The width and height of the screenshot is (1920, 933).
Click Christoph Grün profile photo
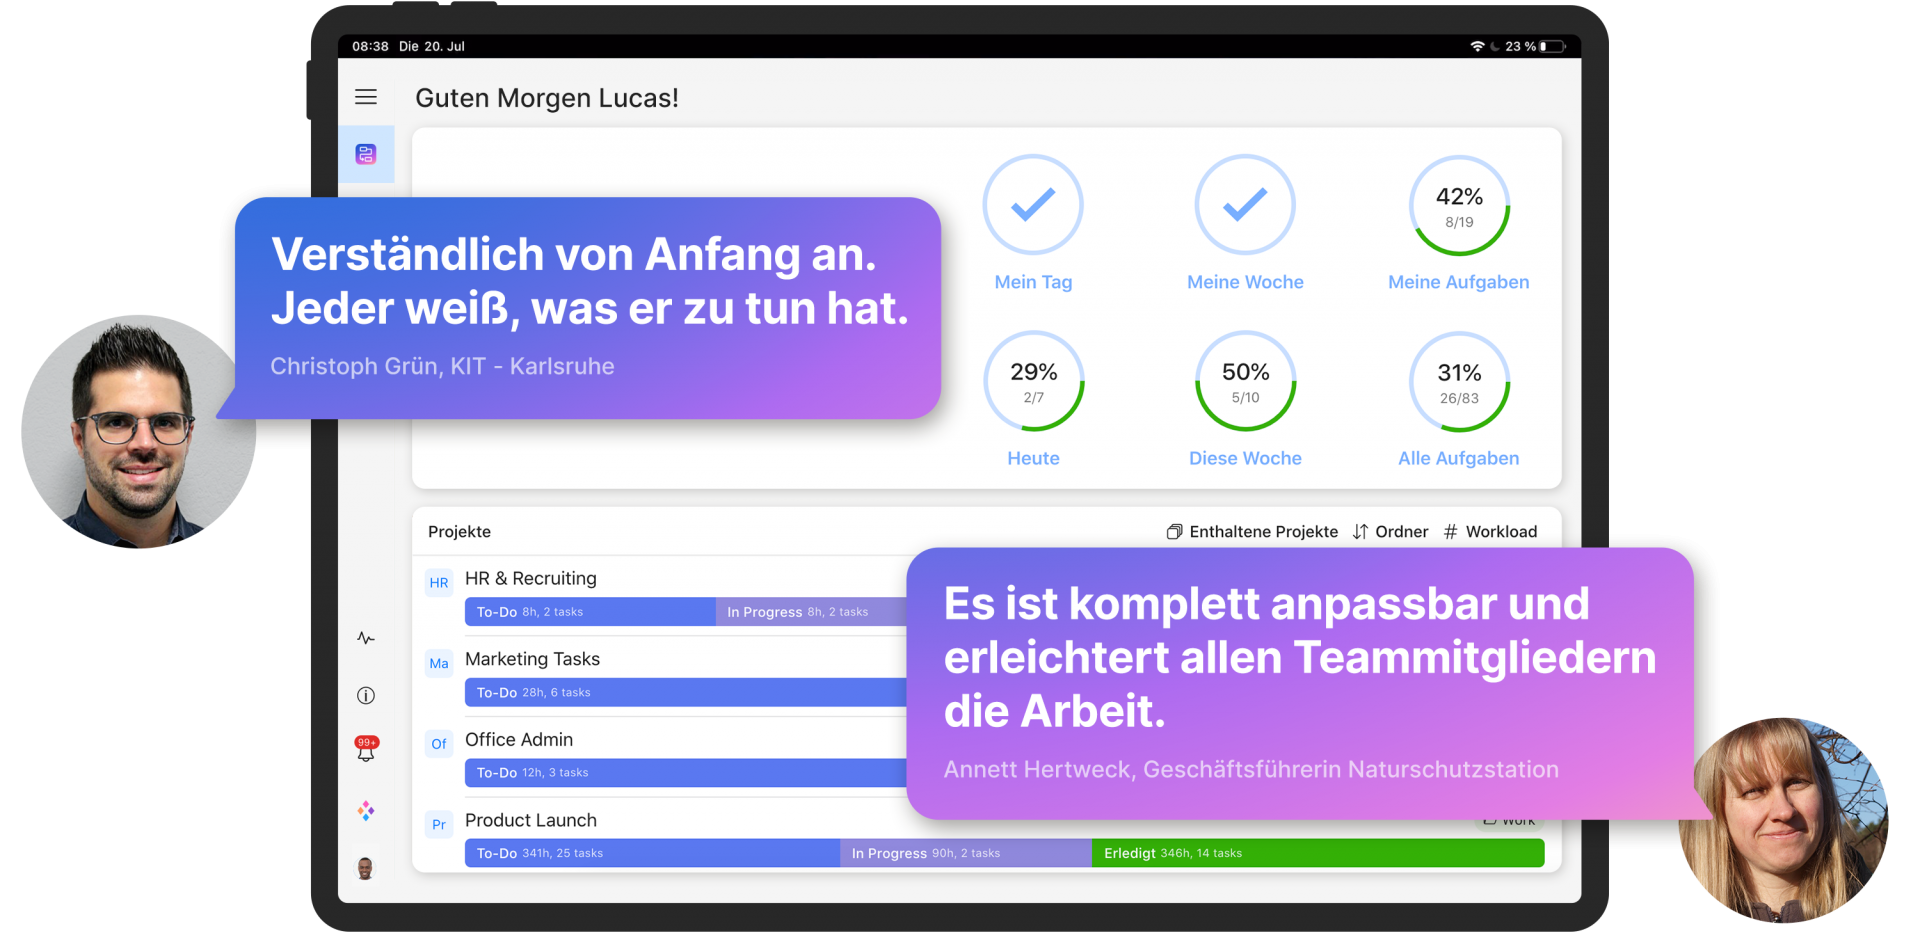(139, 432)
